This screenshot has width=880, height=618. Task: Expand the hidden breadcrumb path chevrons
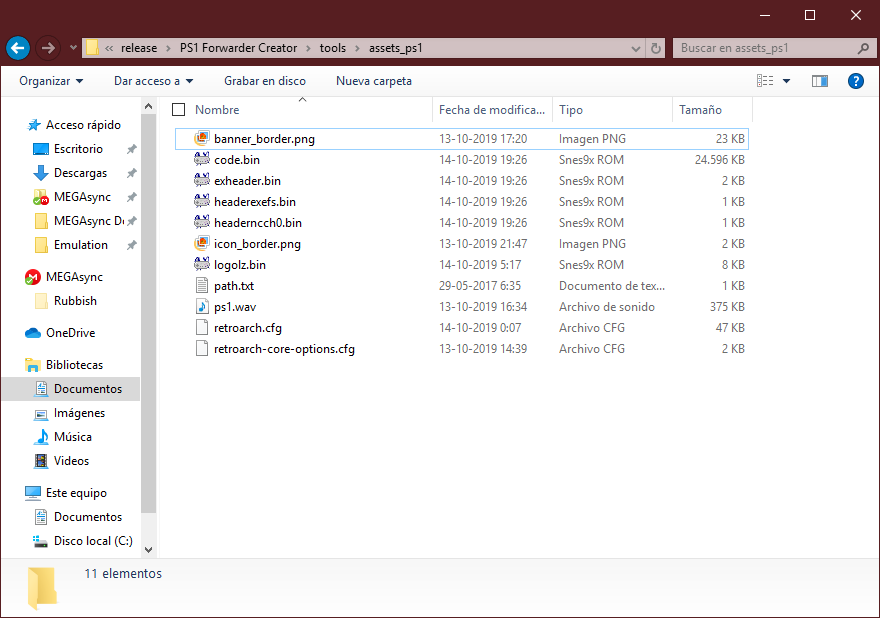(109, 48)
